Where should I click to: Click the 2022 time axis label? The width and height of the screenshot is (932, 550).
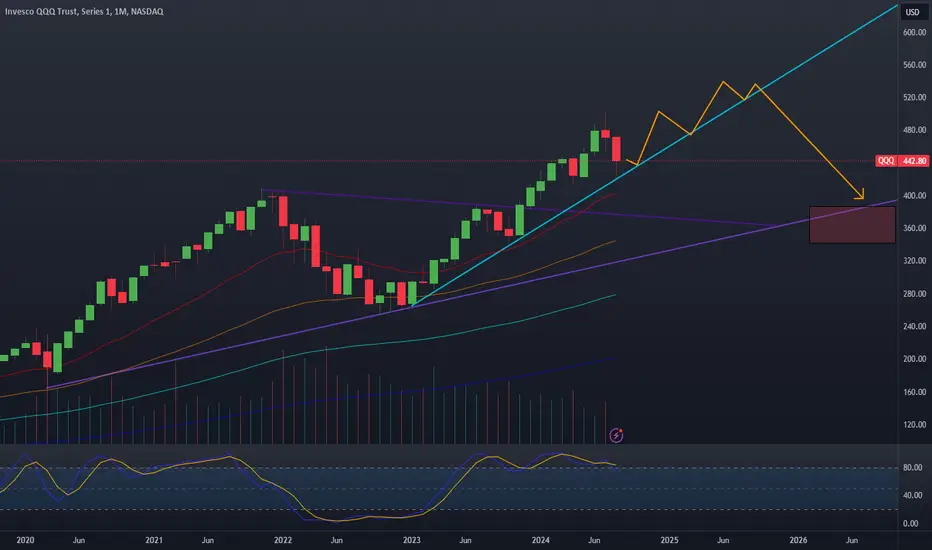coord(283,540)
